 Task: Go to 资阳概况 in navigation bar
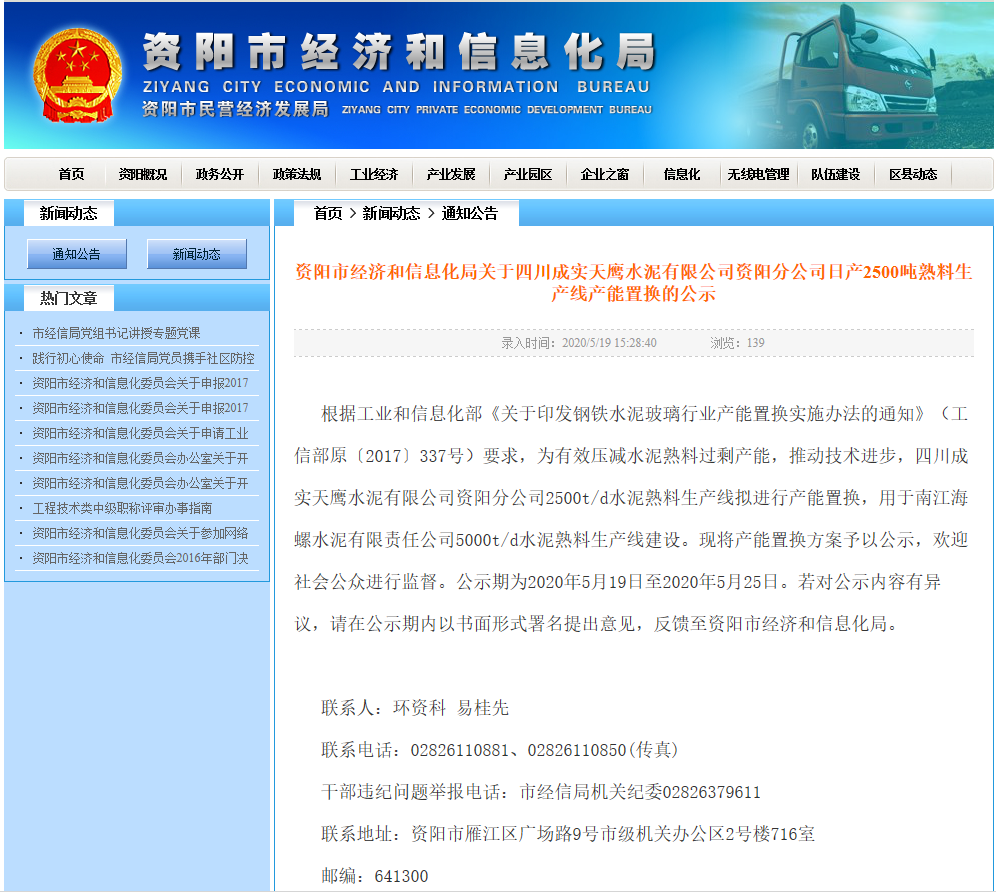[x=143, y=174]
